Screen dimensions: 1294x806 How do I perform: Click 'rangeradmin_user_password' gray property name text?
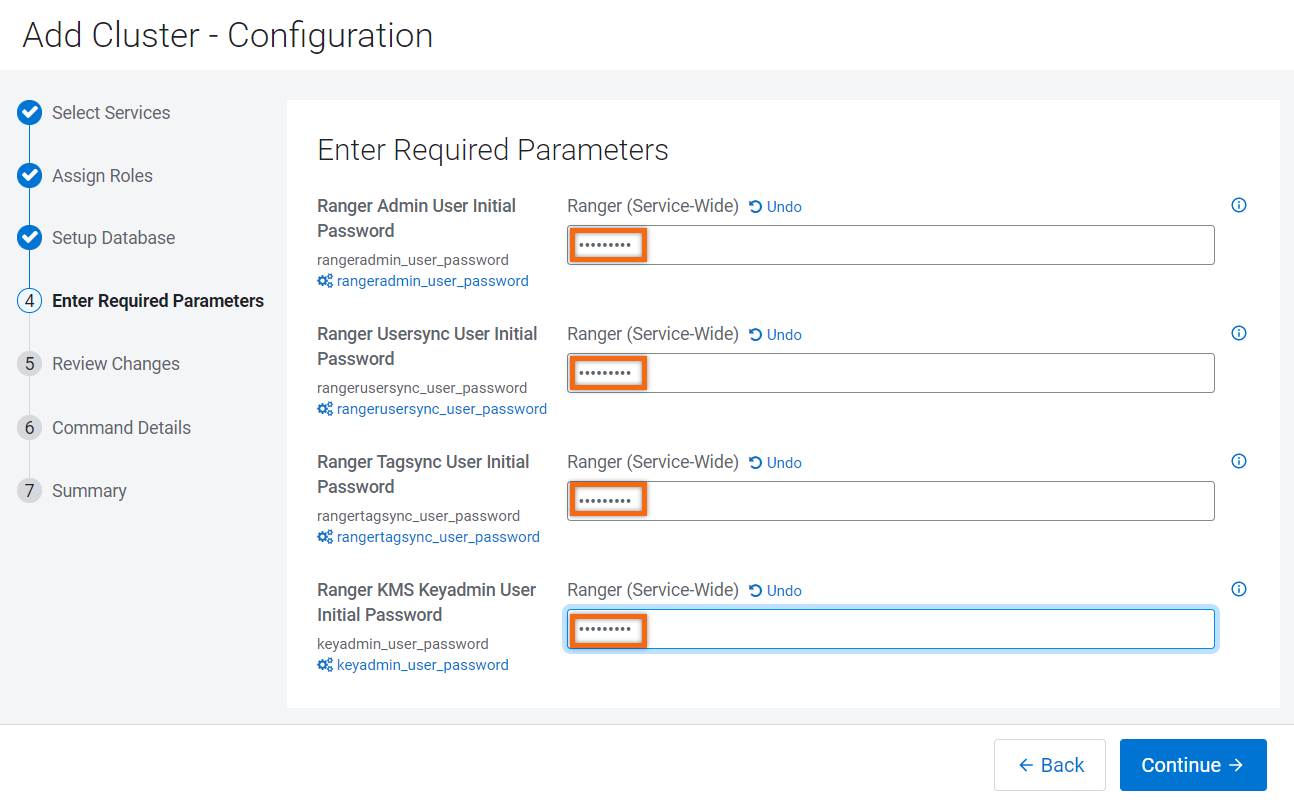coord(413,260)
